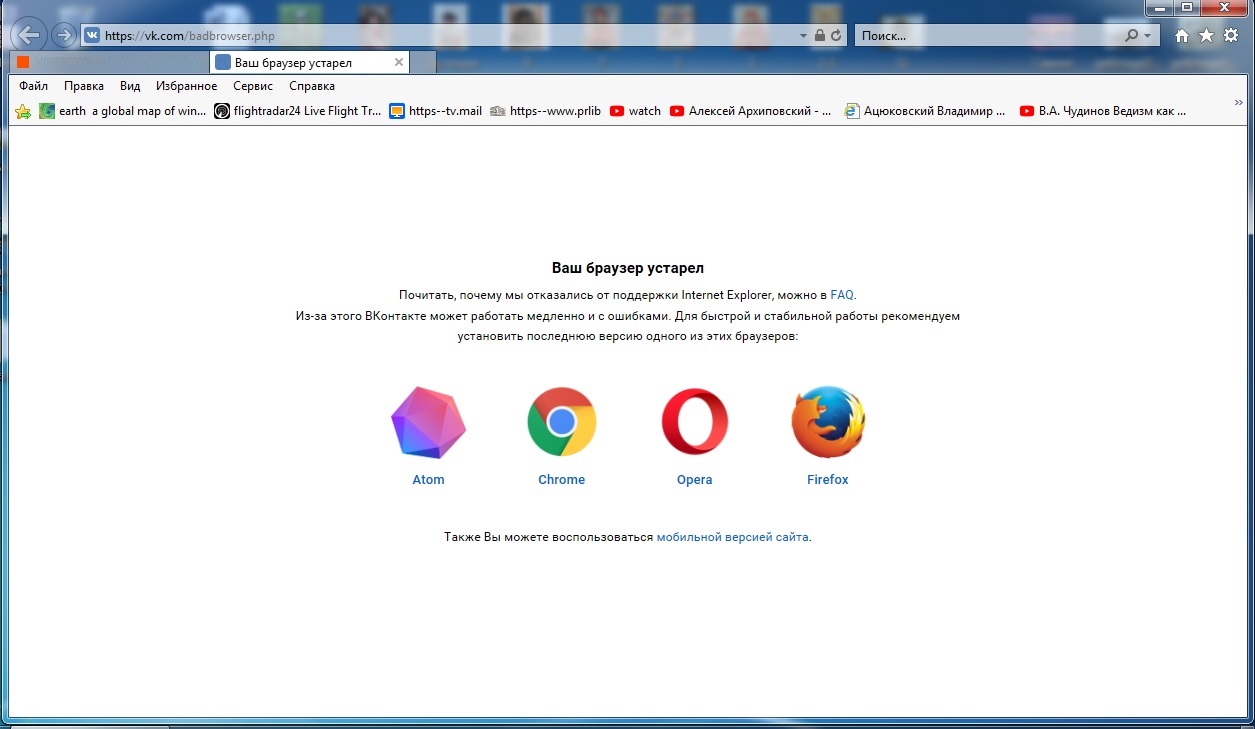Open the мобильной версией сайта link
1255x729 pixels.
pyautogui.click(x=733, y=537)
